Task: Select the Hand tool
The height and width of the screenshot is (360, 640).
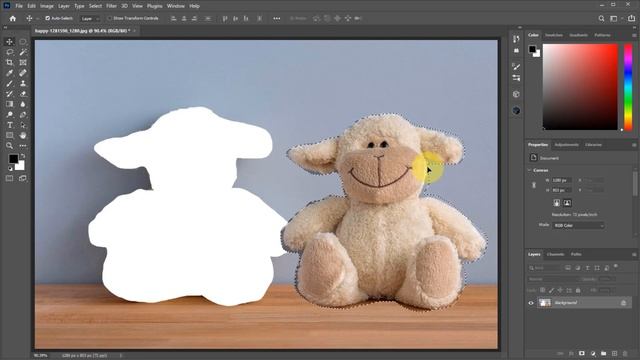Action: 23,135
